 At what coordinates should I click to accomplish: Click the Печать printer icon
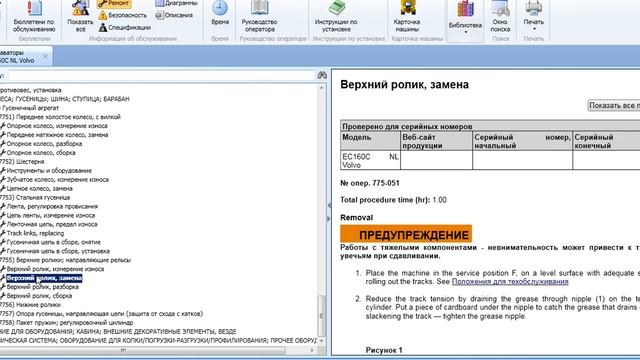point(533,8)
